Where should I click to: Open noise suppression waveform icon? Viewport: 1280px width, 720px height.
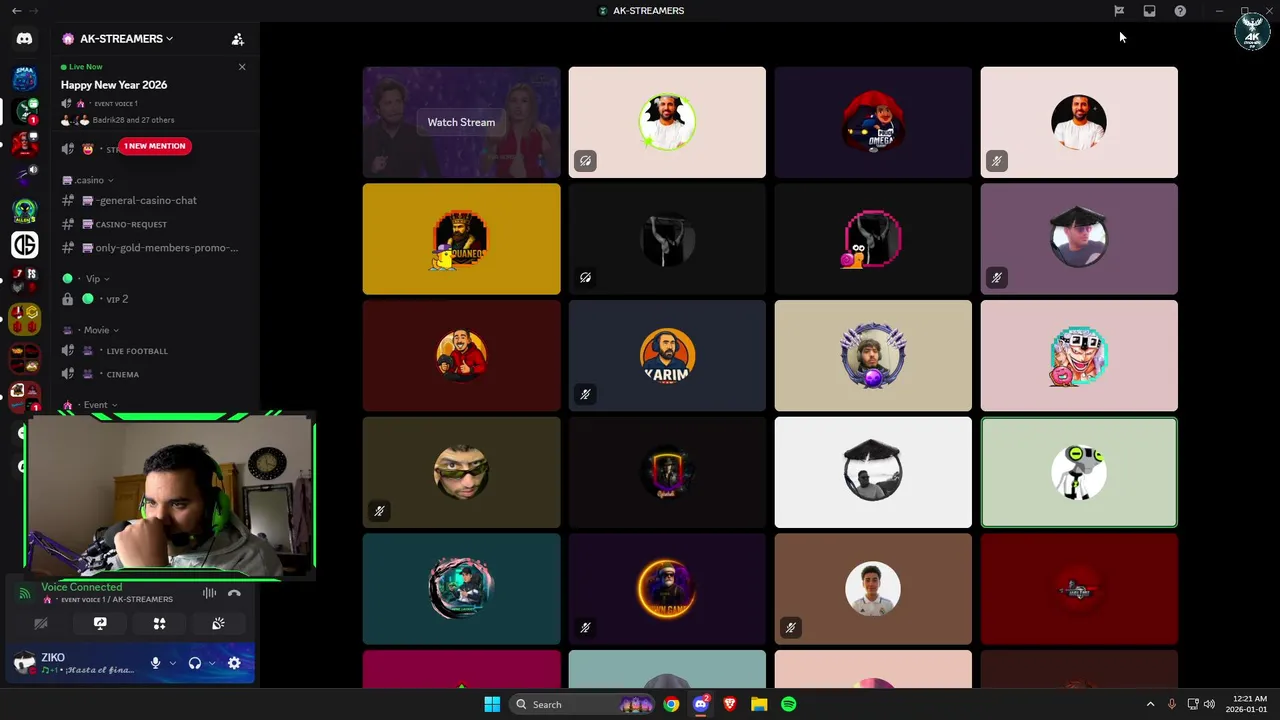(209, 593)
